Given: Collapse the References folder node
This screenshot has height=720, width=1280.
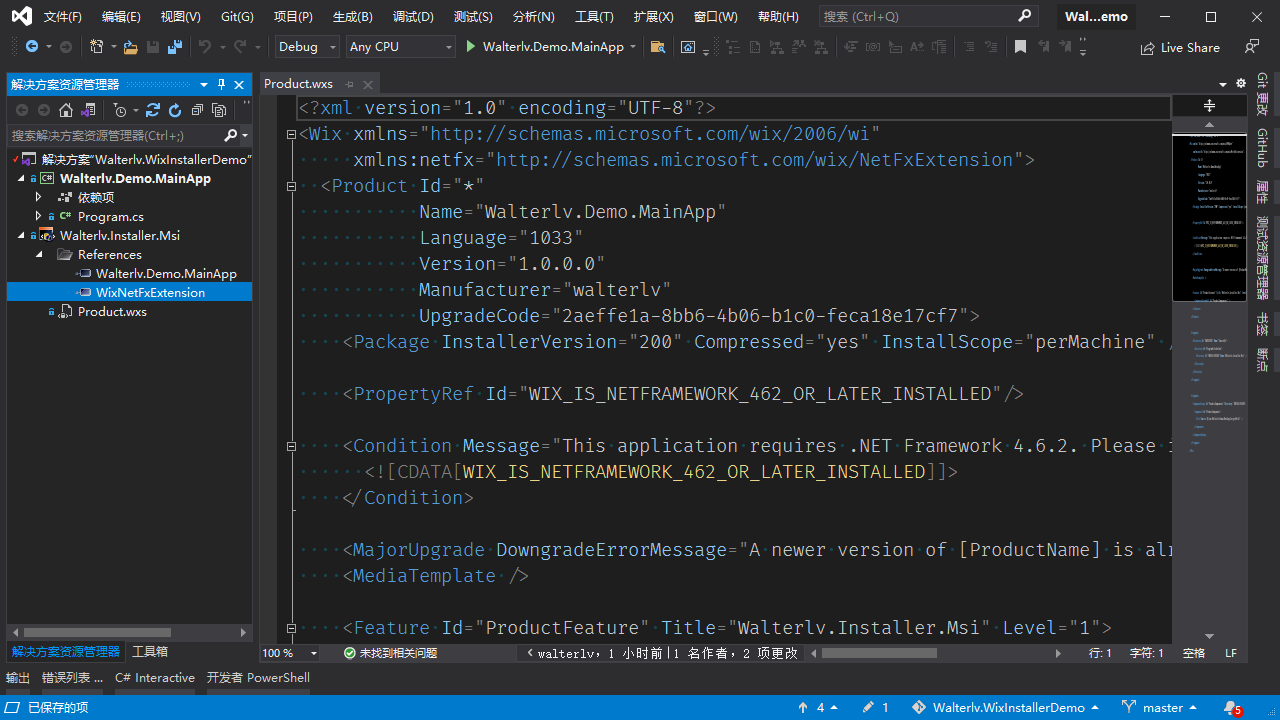Looking at the screenshot, I should click(39, 254).
